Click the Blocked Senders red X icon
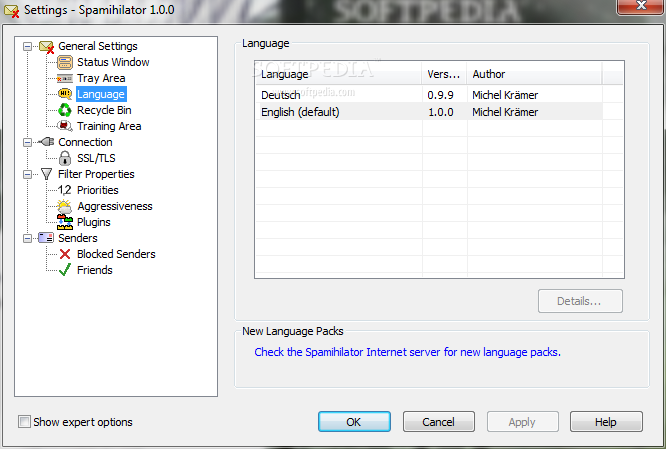 coord(65,254)
